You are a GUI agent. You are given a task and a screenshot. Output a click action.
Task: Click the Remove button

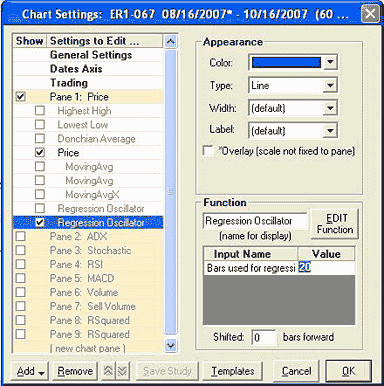coord(75,371)
